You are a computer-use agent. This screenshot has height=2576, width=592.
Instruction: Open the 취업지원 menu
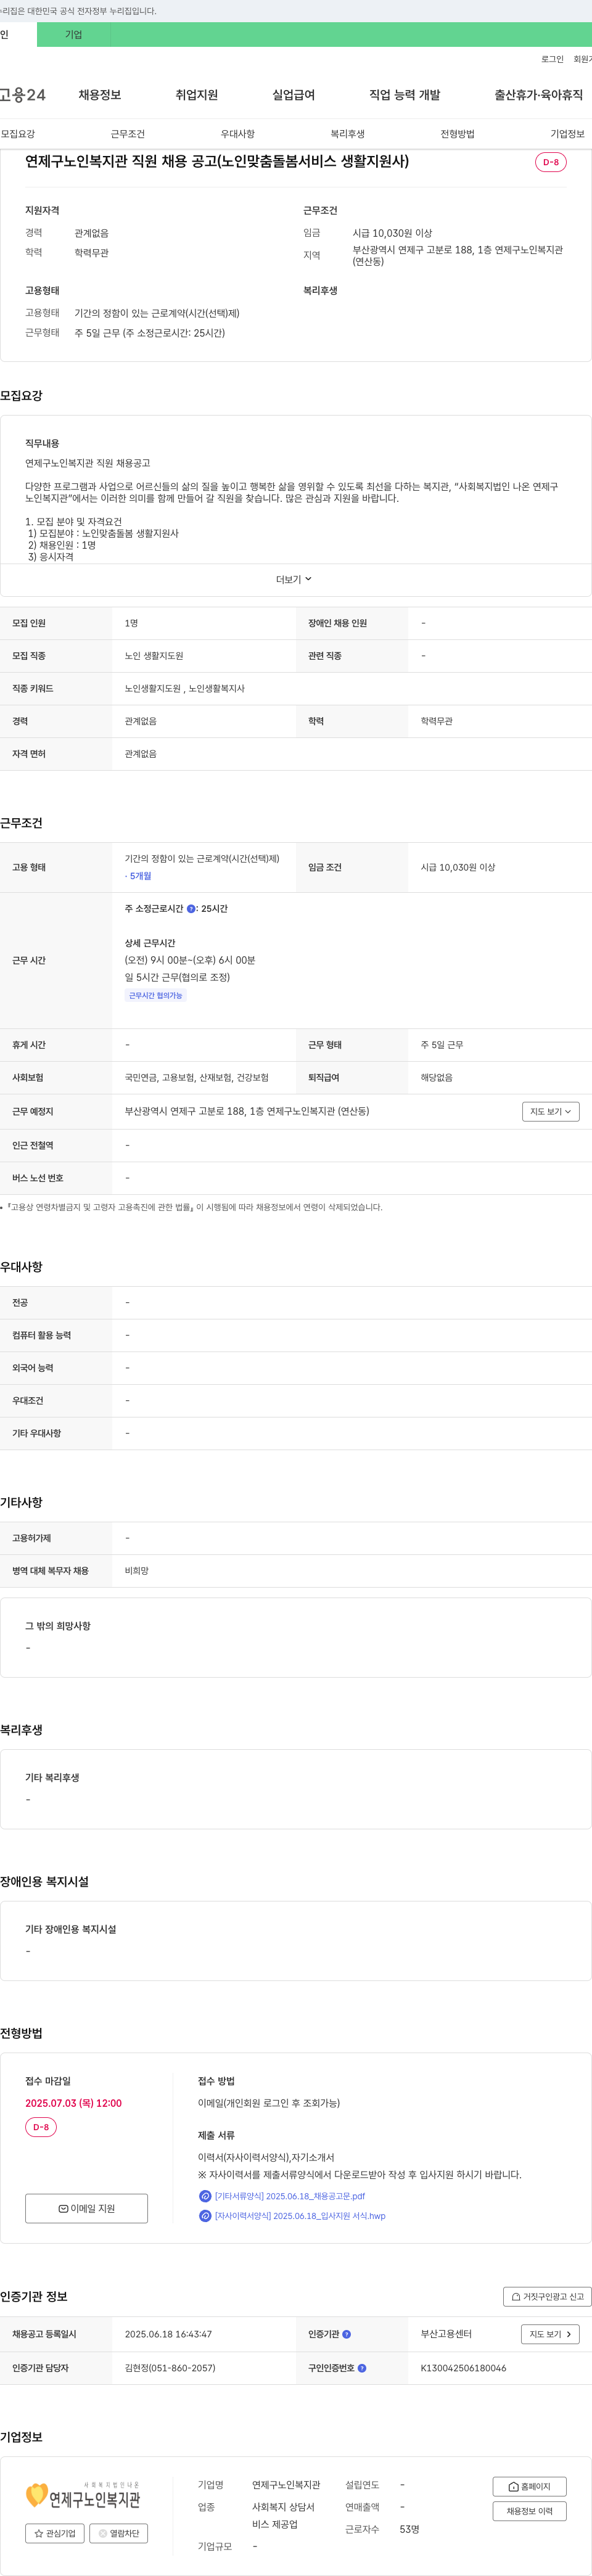point(197,95)
